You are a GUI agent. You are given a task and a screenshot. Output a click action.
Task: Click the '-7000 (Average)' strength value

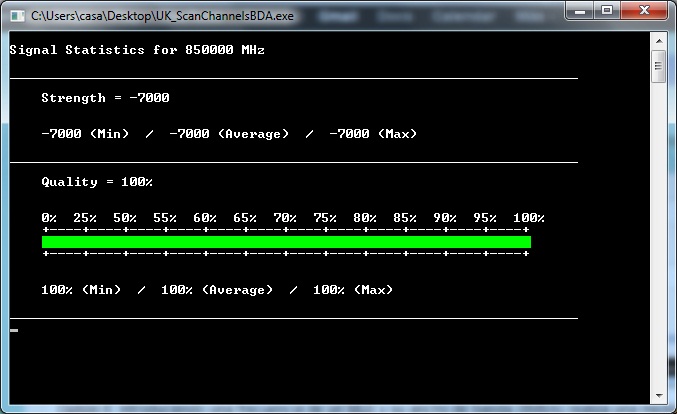[229, 134]
